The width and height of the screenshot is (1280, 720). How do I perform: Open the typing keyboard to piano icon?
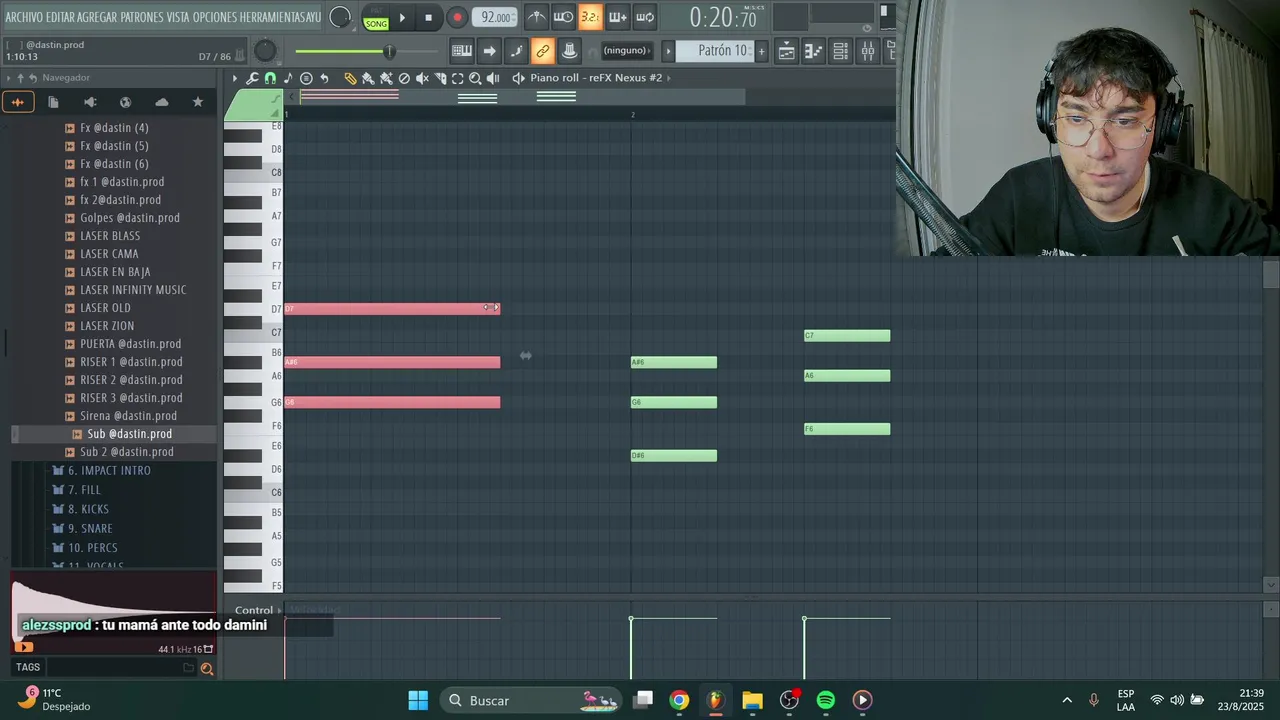(x=462, y=51)
